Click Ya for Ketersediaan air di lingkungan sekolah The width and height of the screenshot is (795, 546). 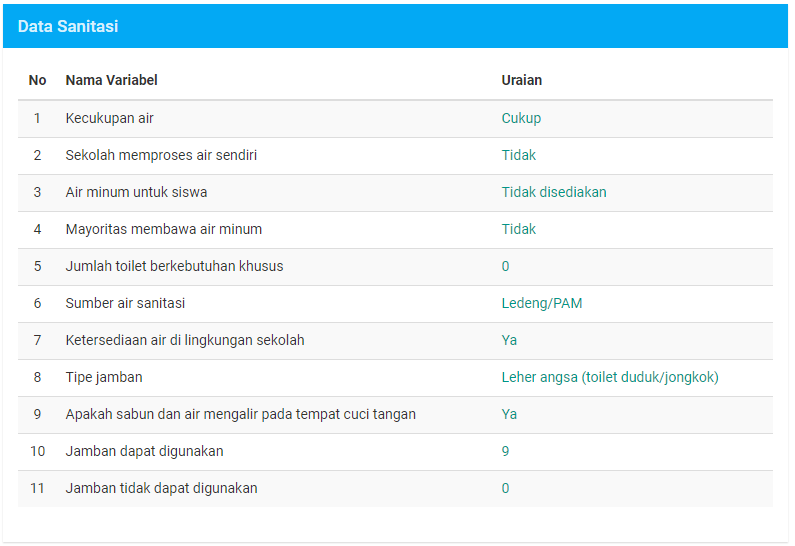point(509,340)
